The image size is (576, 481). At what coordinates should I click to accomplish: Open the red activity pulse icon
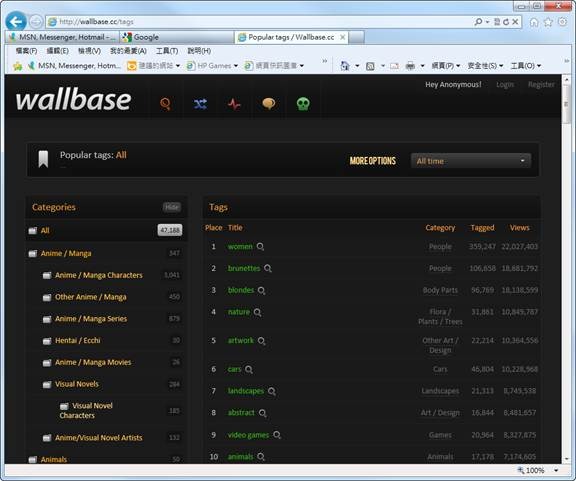(234, 104)
